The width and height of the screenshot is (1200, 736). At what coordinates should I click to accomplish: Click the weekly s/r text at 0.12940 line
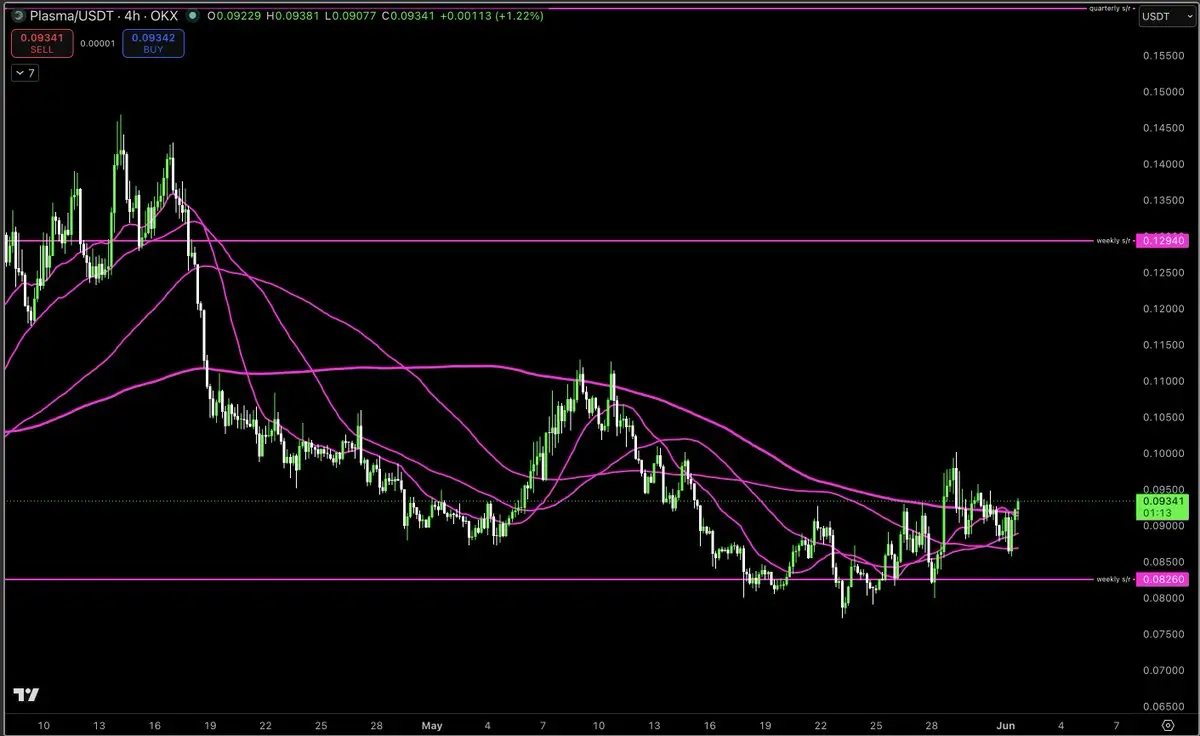pyautogui.click(x=1115, y=241)
